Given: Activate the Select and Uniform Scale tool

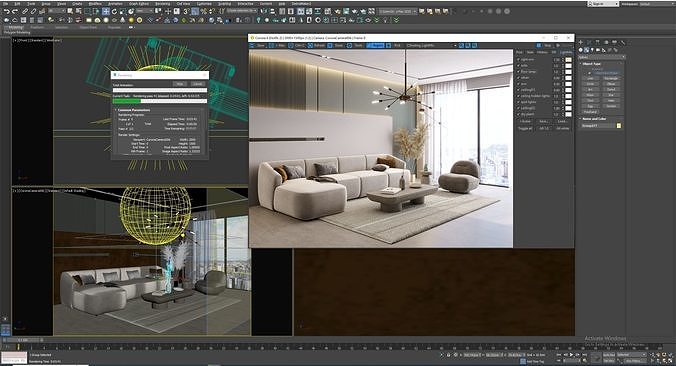Looking at the screenshot, I should (123, 11).
